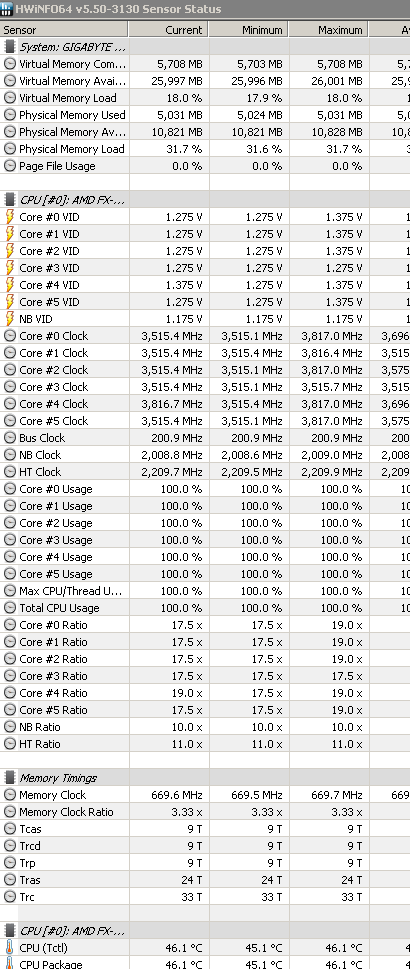
Task: Click the Minimum column header
Action: click(249, 30)
